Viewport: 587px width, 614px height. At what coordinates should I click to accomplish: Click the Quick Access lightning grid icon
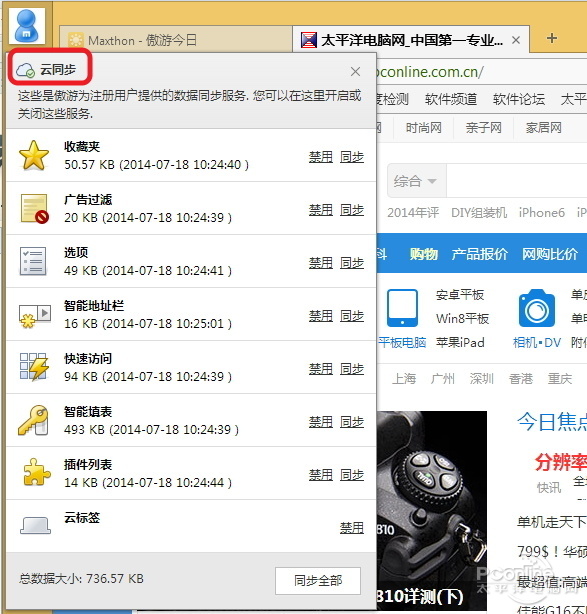pyautogui.click(x=34, y=367)
